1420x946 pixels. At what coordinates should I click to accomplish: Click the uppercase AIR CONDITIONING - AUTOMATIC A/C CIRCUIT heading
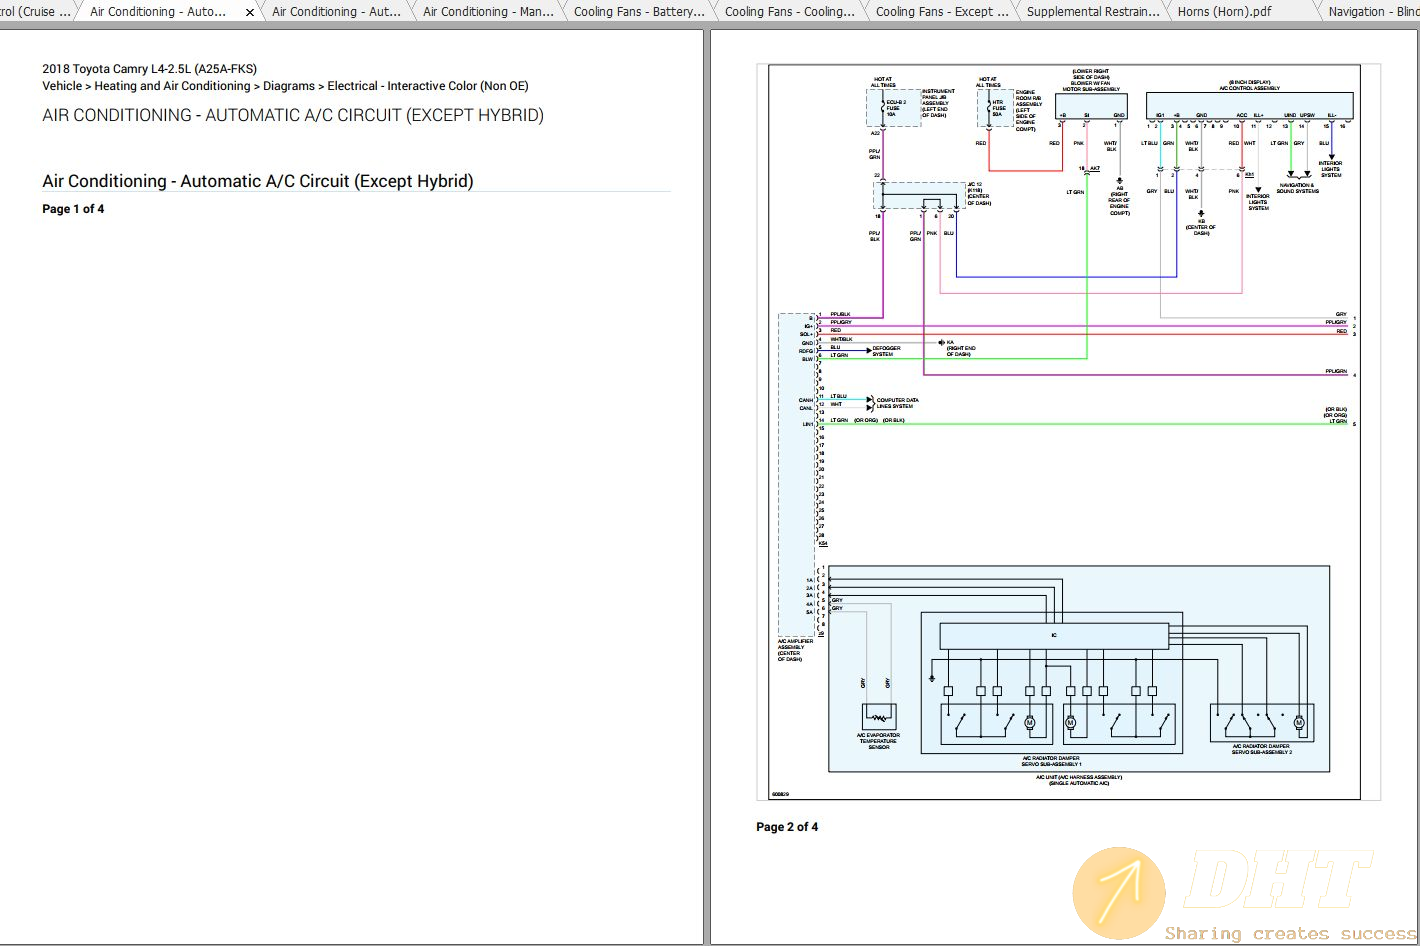[x=293, y=115]
